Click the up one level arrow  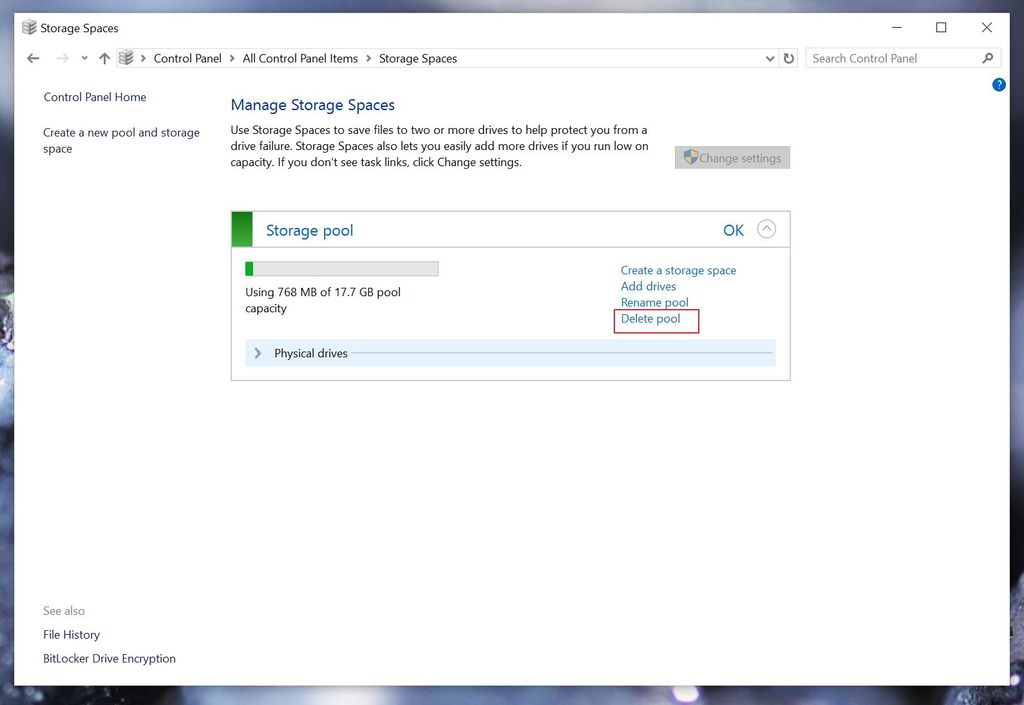click(x=104, y=58)
